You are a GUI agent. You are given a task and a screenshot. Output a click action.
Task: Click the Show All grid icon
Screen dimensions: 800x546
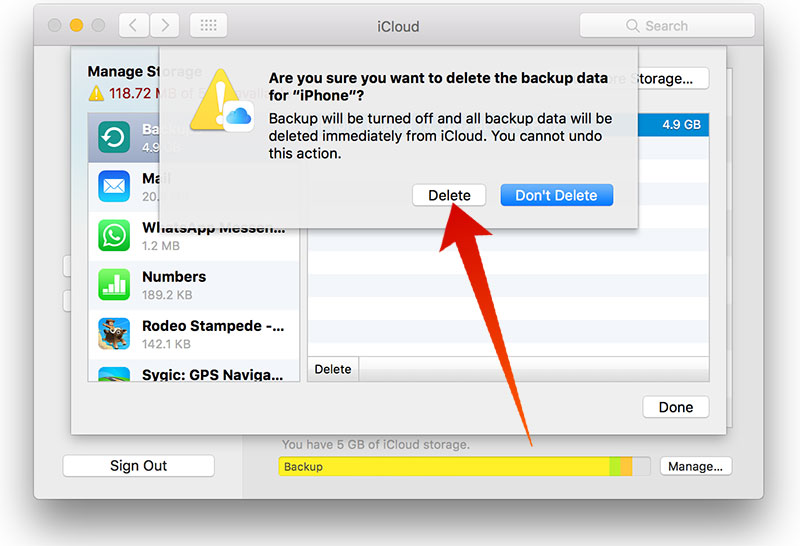point(207,26)
